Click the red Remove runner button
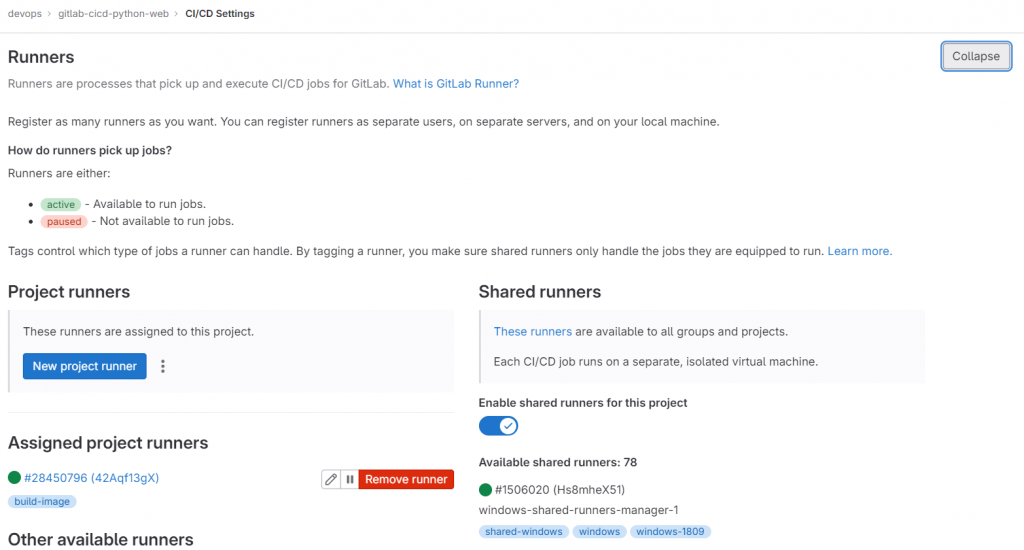 [x=406, y=479]
